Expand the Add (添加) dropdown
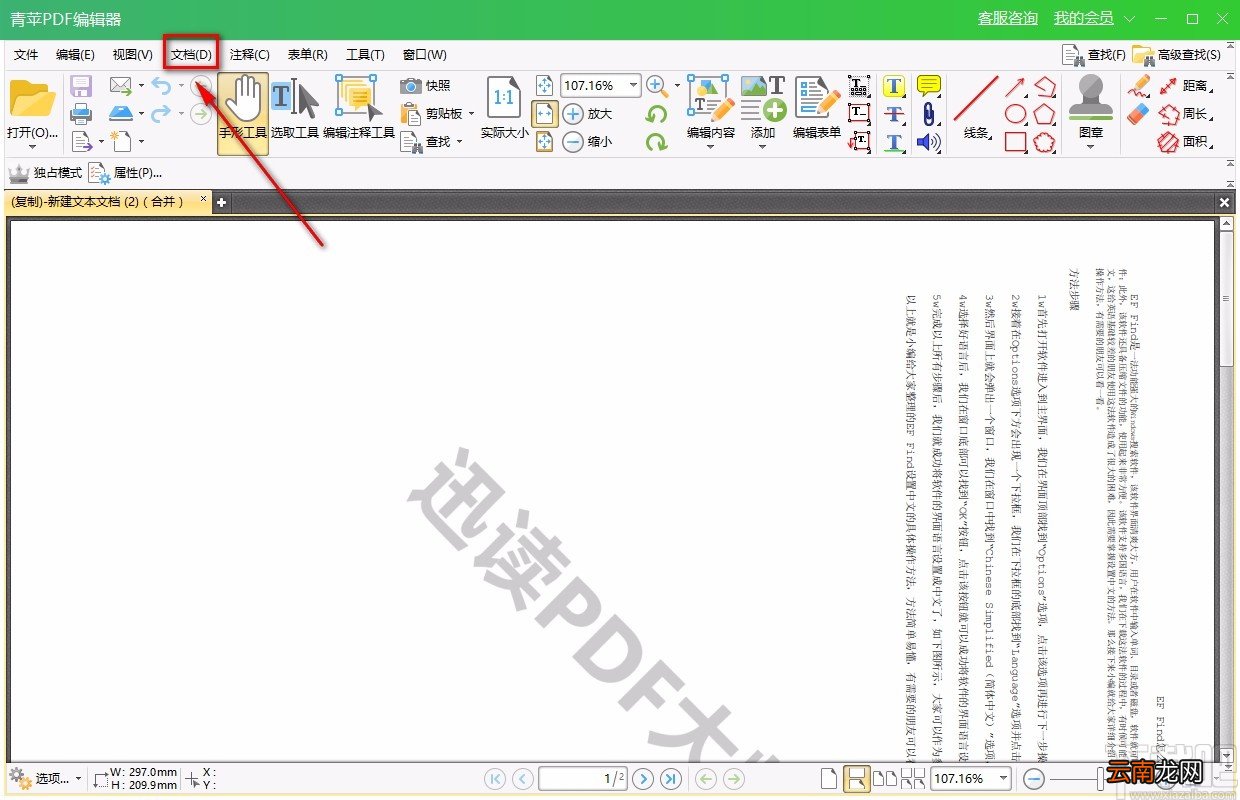1240x800 pixels. click(x=763, y=147)
